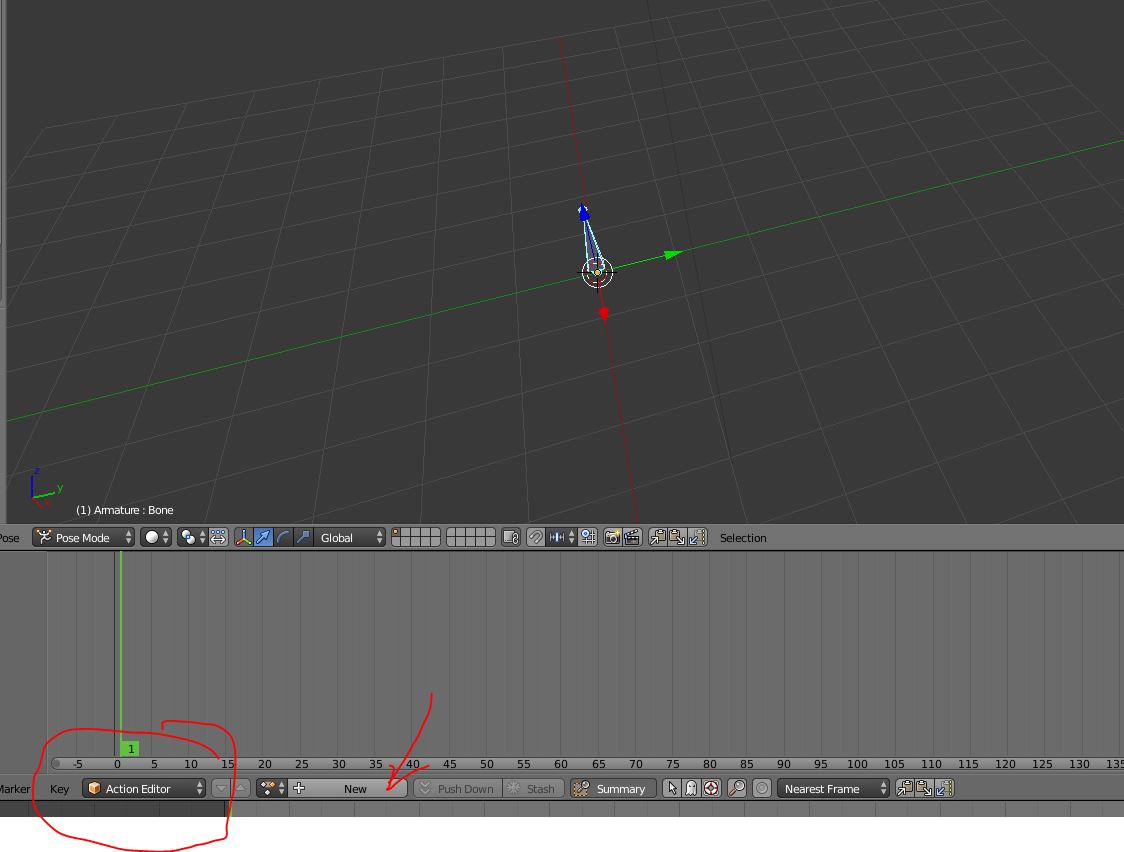Select the translate manipulator arrow icon
This screenshot has height=852, width=1124.
coord(263,538)
